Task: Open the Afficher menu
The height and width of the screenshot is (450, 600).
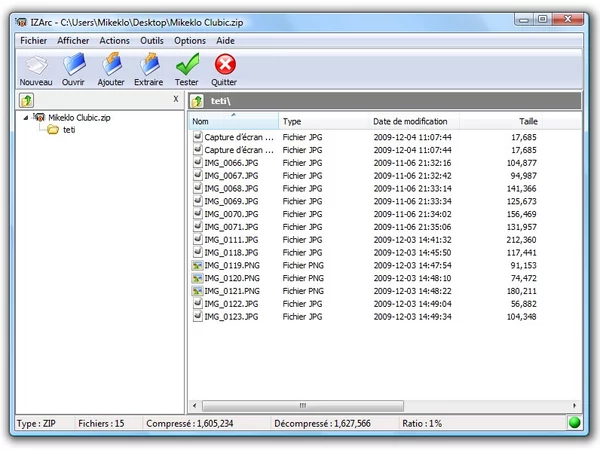Action: click(73, 41)
